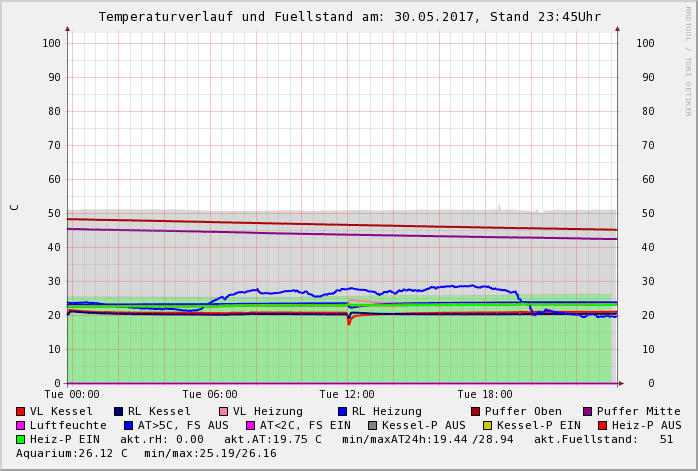Select the Tue 12:00 time axis label
698x471 pixels.
(346, 395)
